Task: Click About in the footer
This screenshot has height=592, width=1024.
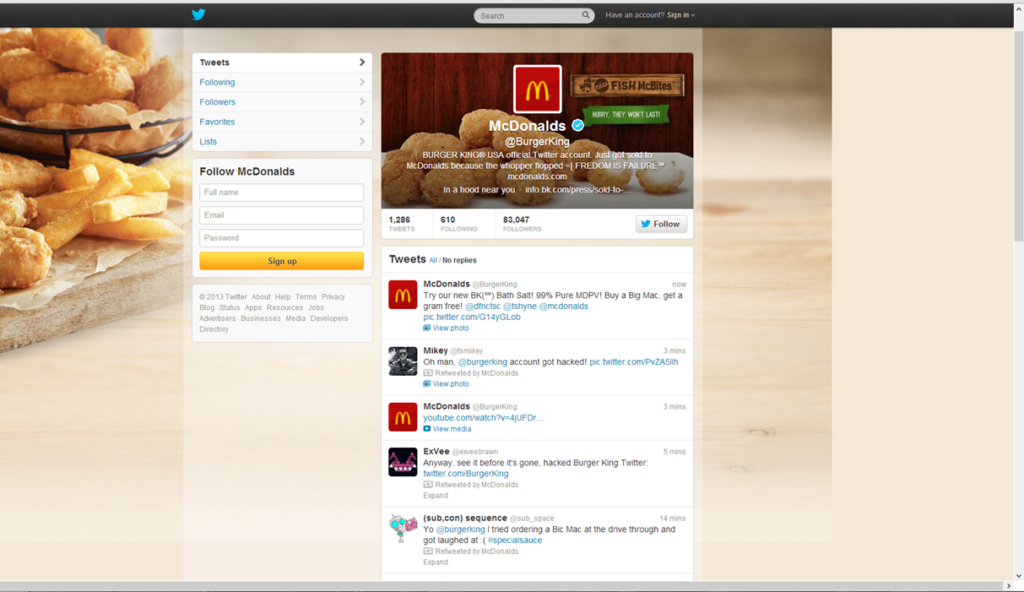Action: [261, 297]
